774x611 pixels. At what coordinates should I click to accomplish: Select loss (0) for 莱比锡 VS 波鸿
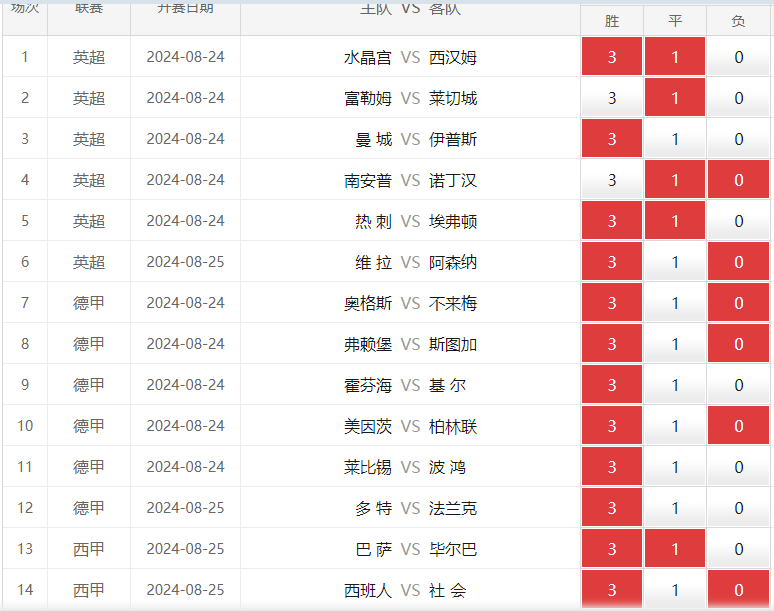click(x=738, y=466)
